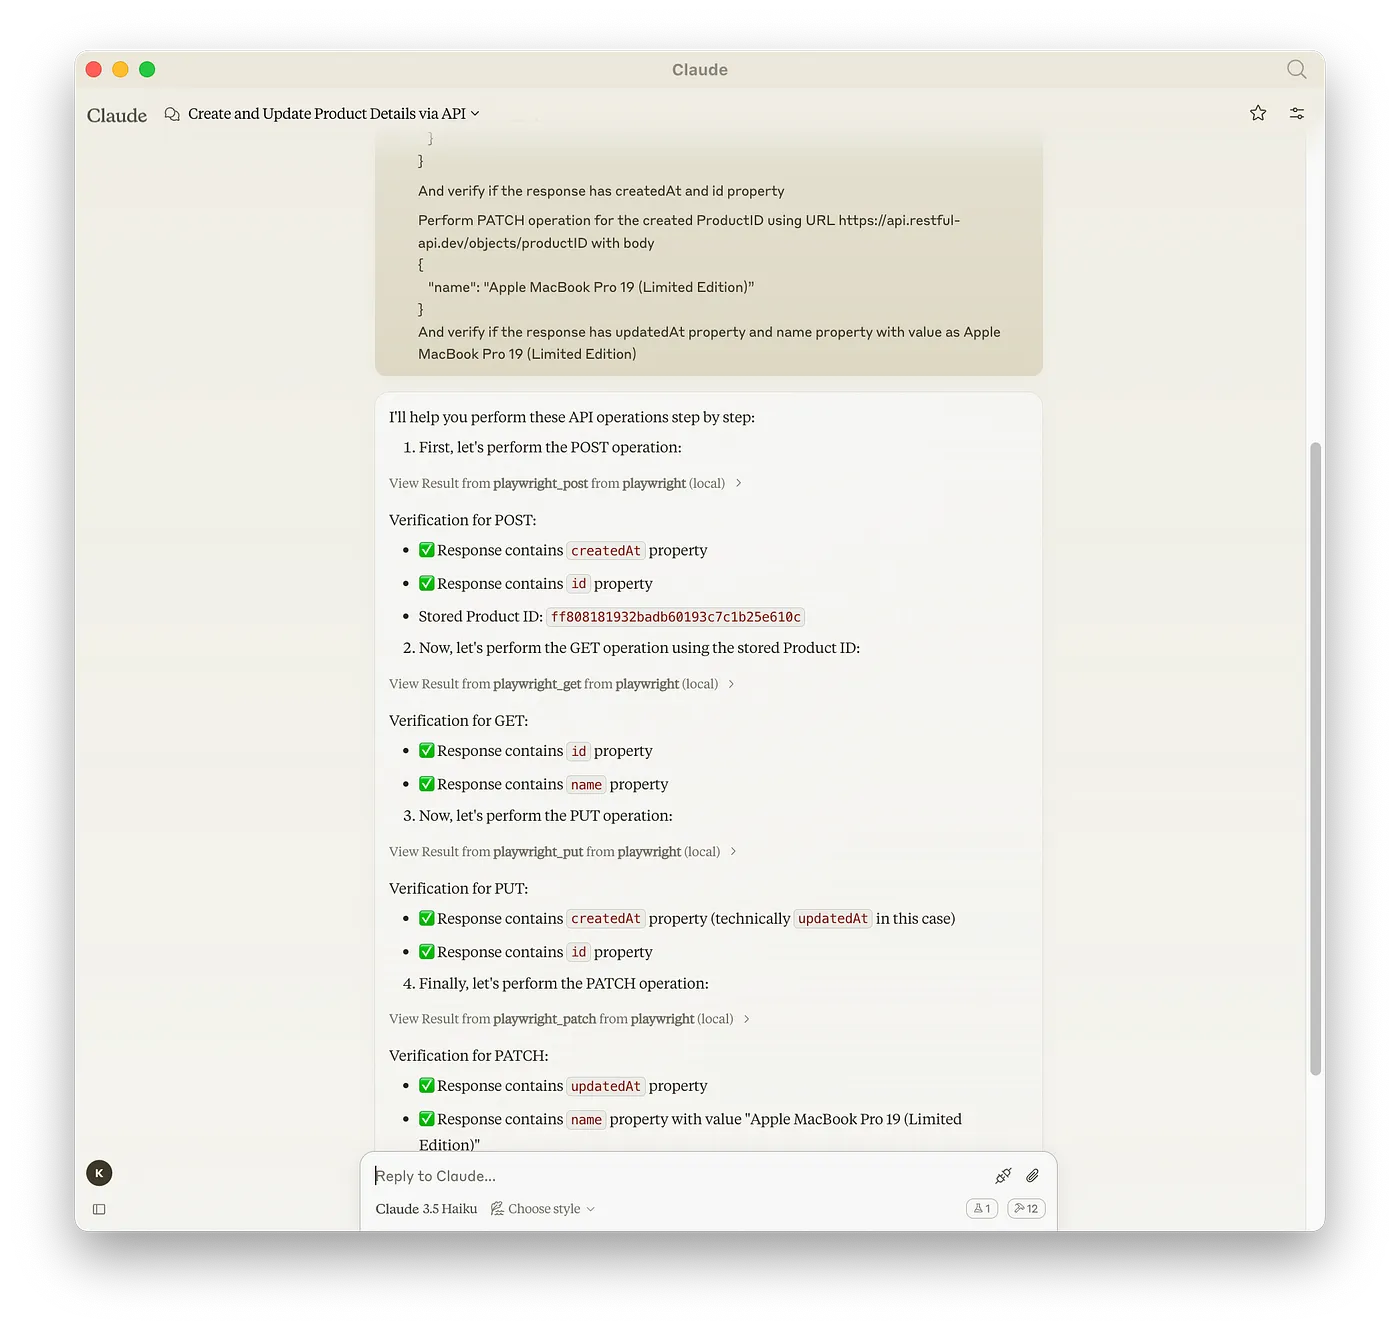Close the window with the red button
The image size is (1400, 1330).
coord(94,69)
